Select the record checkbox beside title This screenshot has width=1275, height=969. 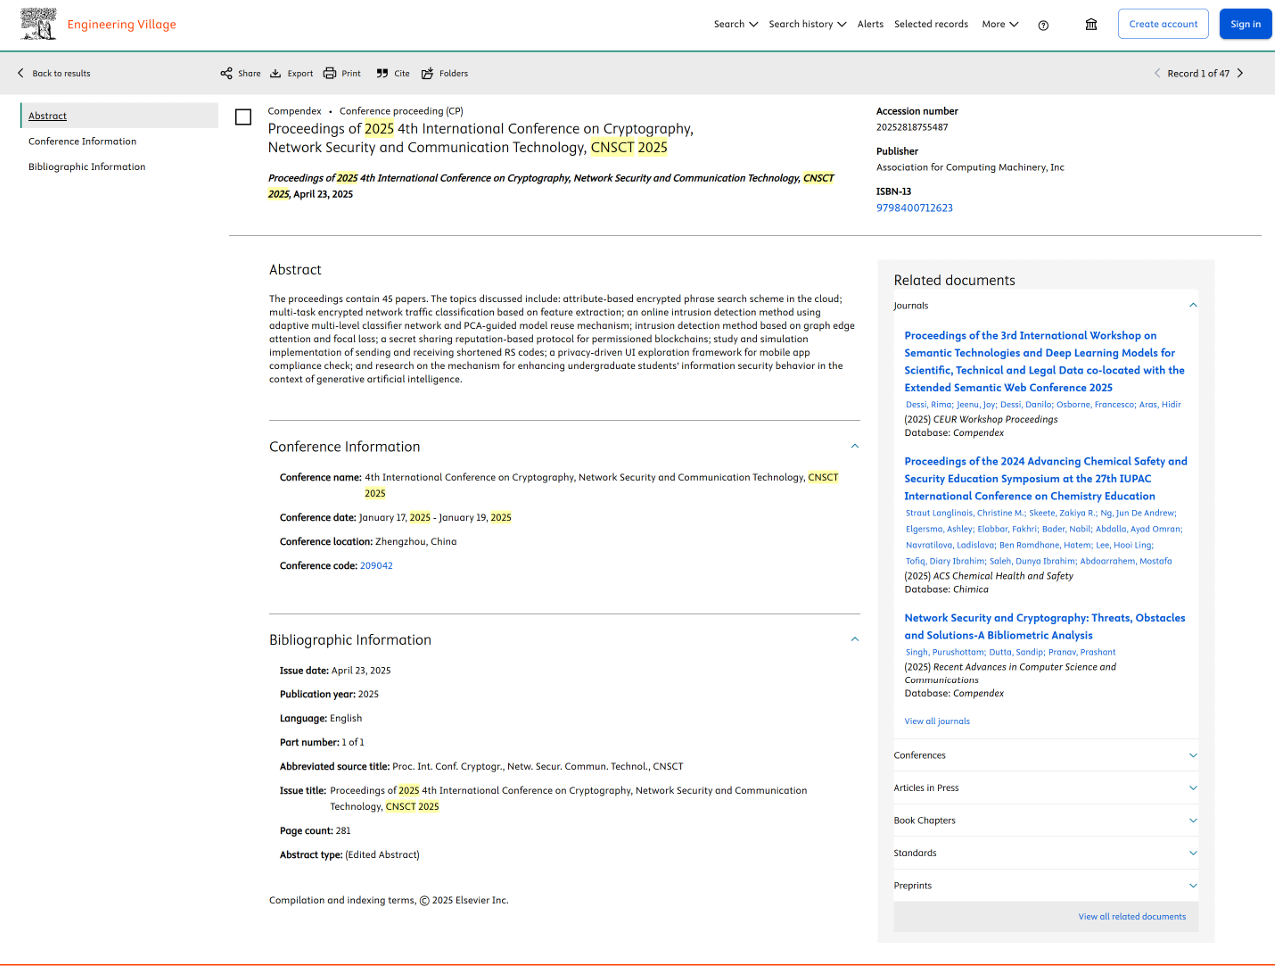point(243,117)
